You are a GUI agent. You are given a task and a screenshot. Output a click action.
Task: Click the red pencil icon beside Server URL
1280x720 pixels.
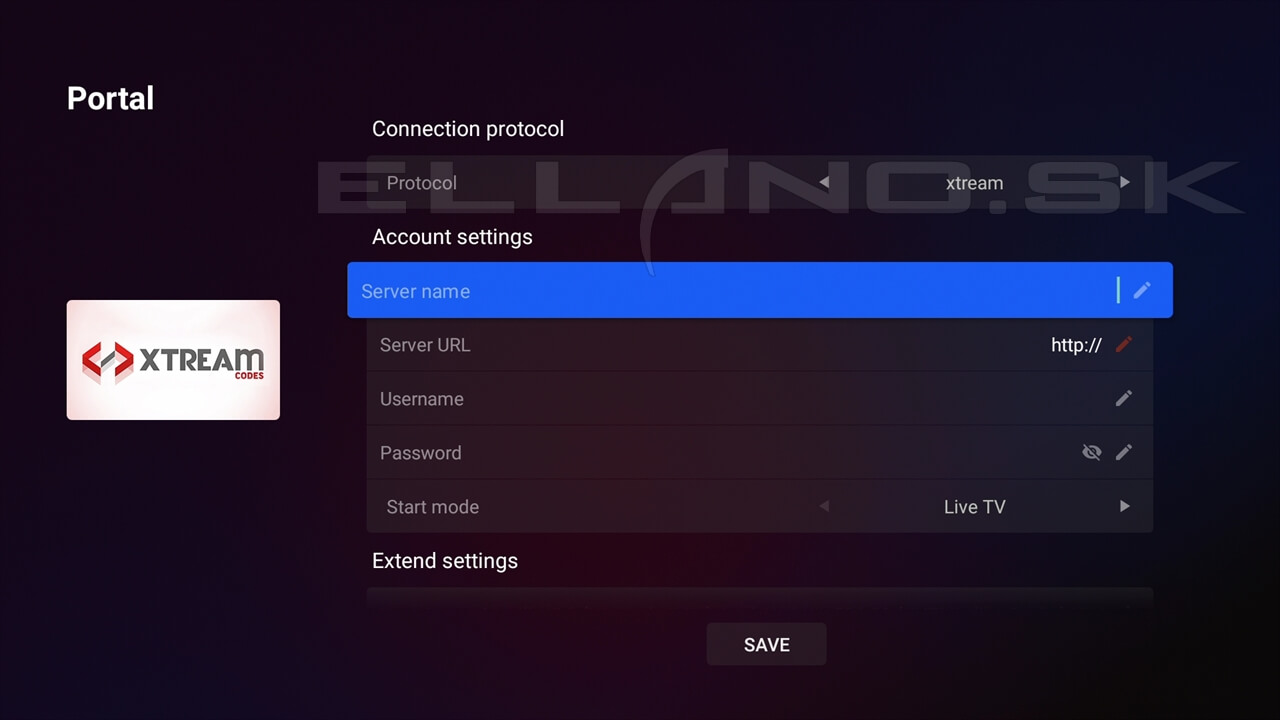click(x=1124, y=344)
